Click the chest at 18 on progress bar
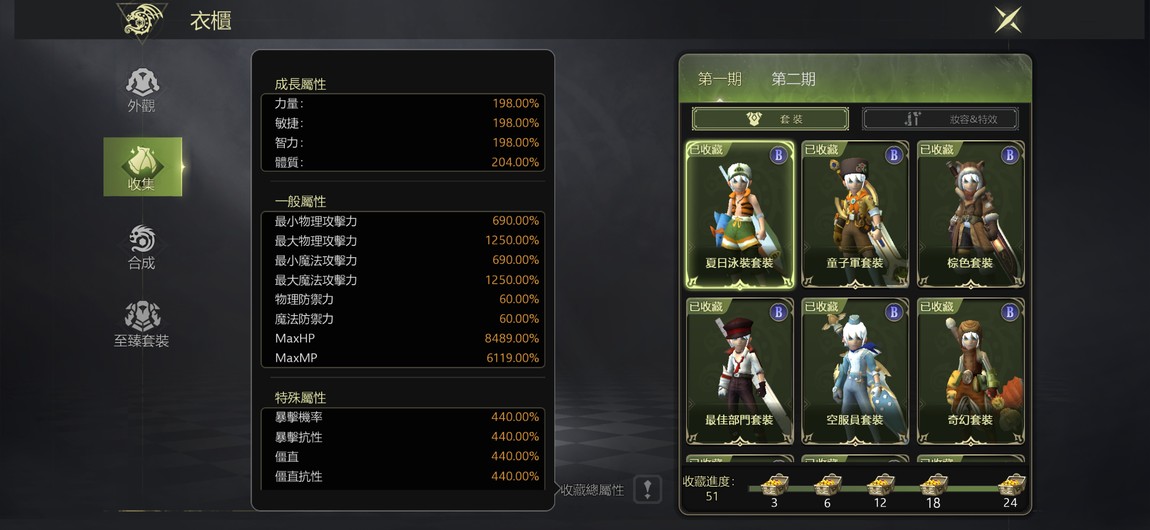This screenshot has width=1150, height=530. (934, 485)
